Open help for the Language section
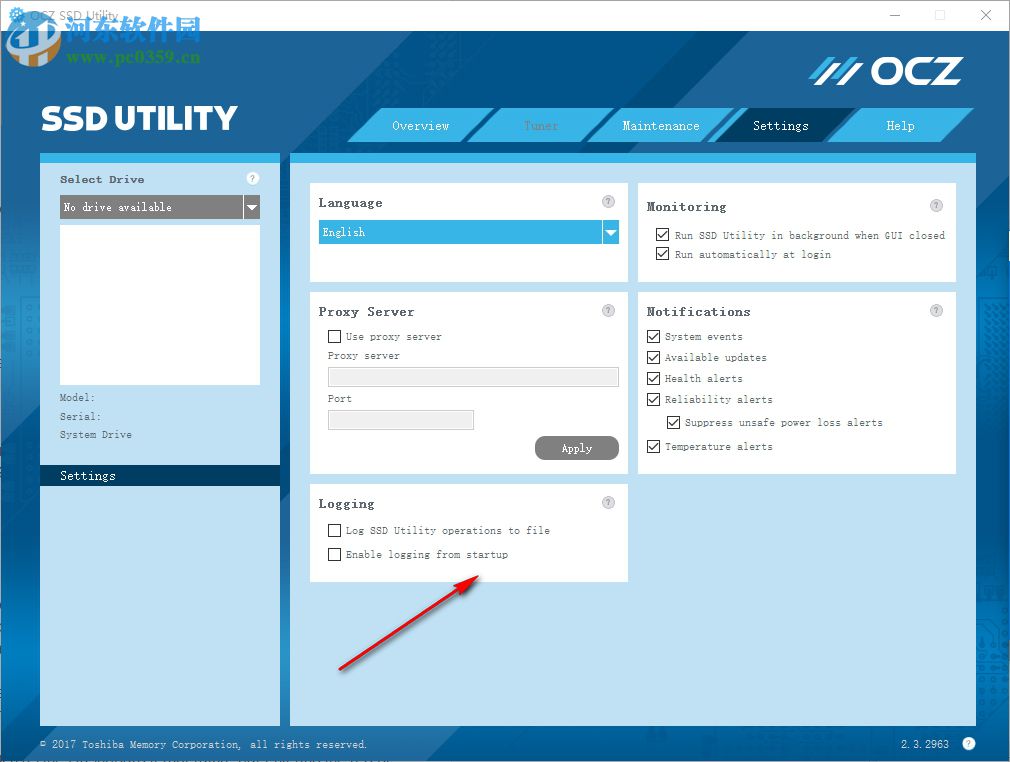This screenshot has width=1010, height=762. [608, 201]
